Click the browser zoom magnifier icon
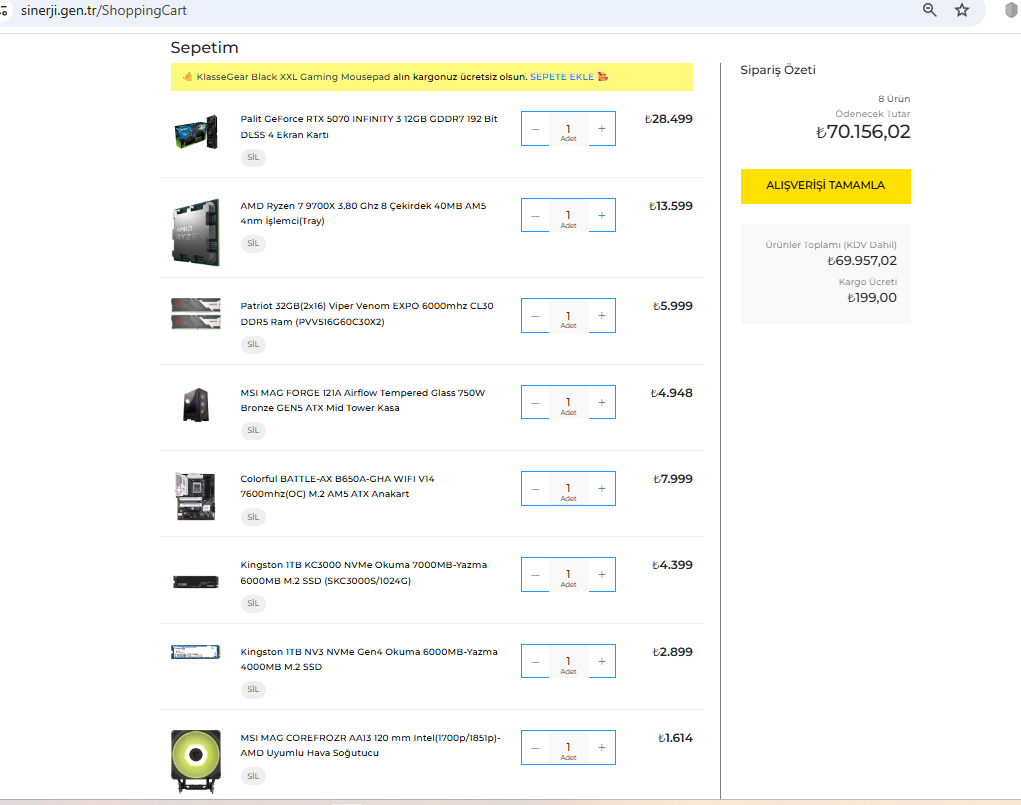1021x805 pixels. coord(930,10)
